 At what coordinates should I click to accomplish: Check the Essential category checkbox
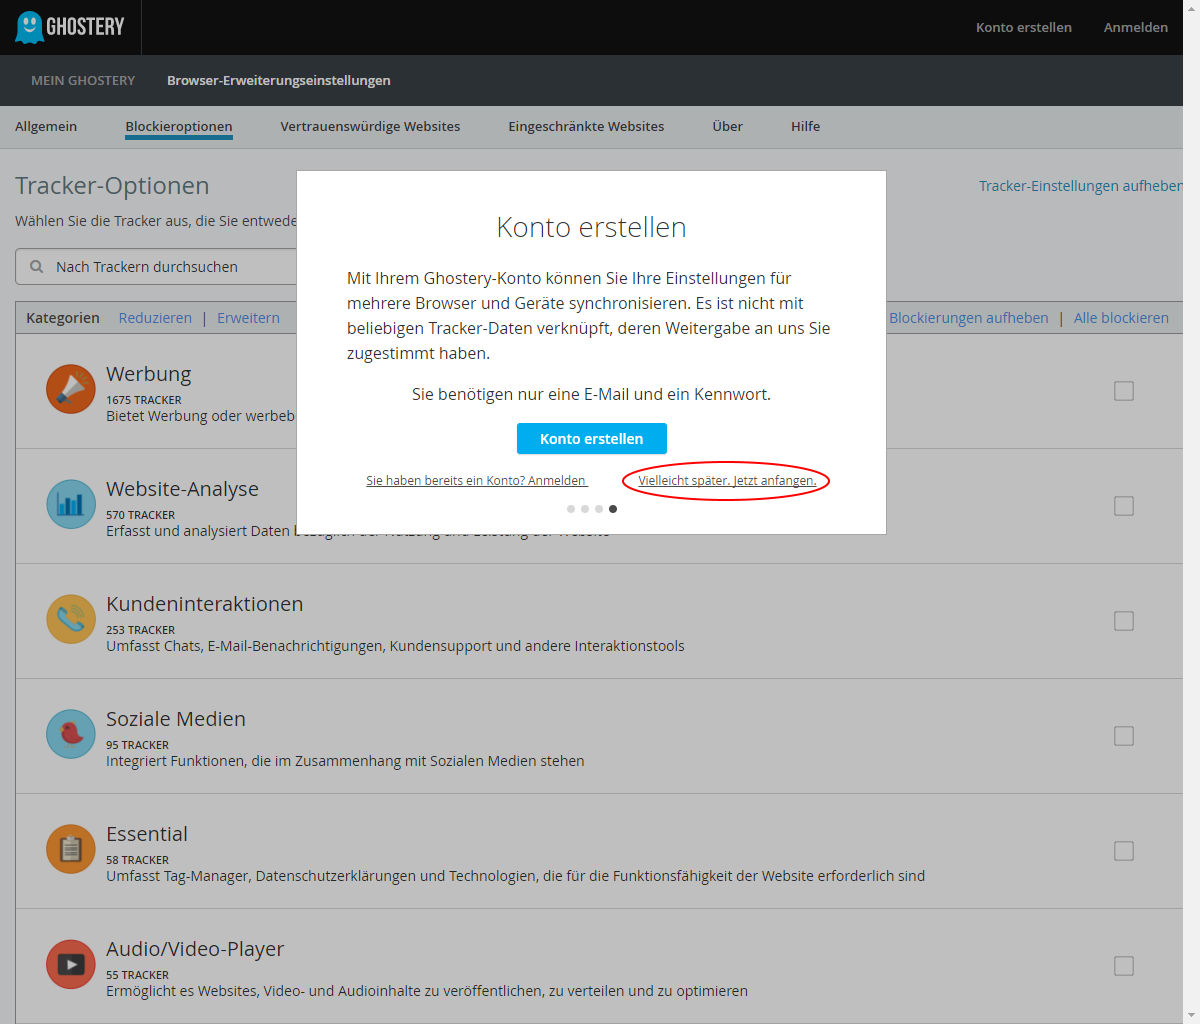1124,851
